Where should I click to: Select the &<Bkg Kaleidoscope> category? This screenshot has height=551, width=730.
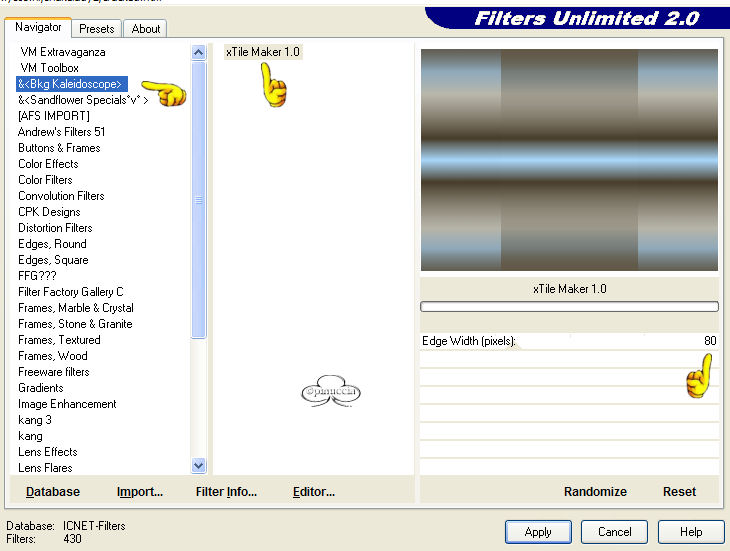click(x=72, y=84)
